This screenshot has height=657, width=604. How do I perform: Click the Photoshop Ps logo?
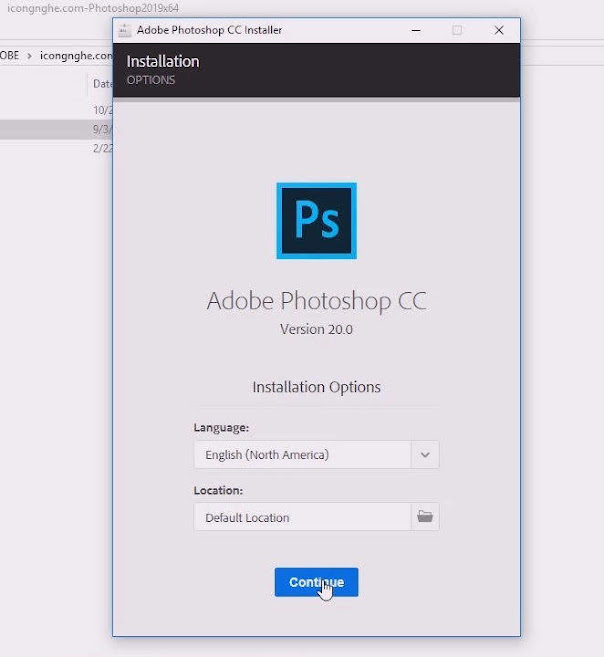[317, 221]
